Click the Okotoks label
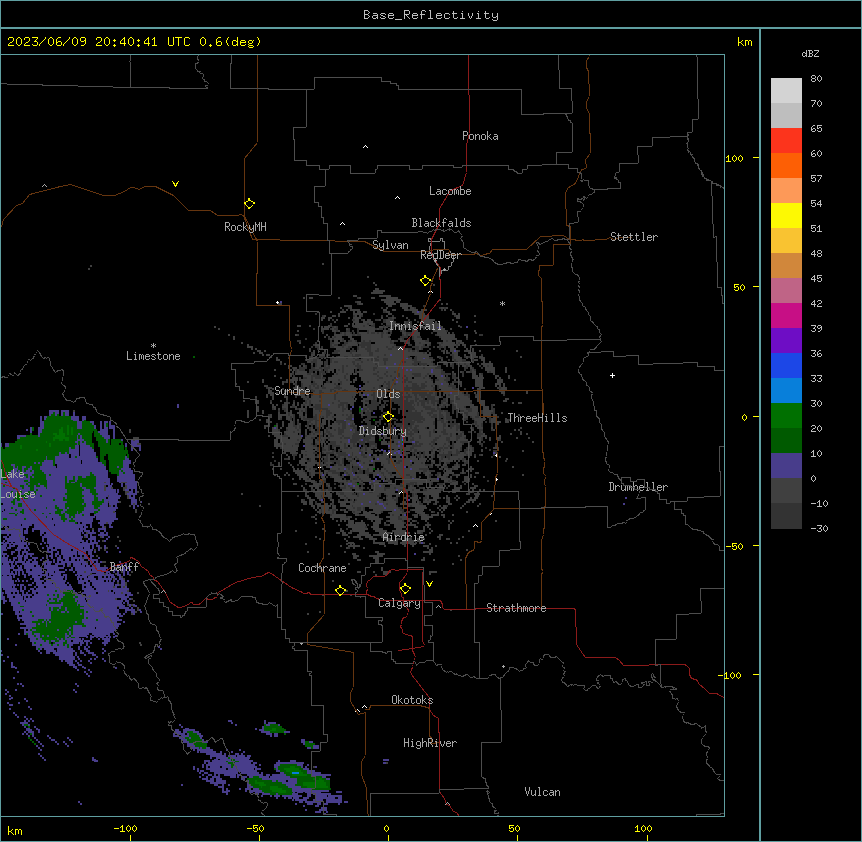 pos(412,700)
